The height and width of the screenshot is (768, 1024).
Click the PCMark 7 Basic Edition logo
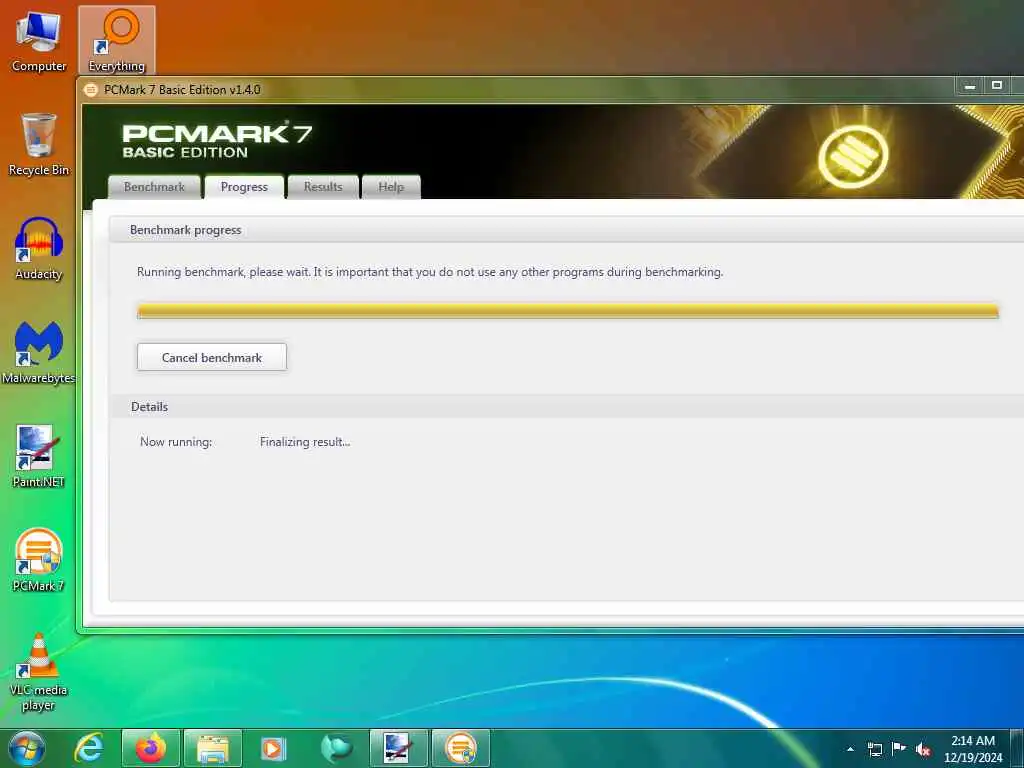pos(217,140)
